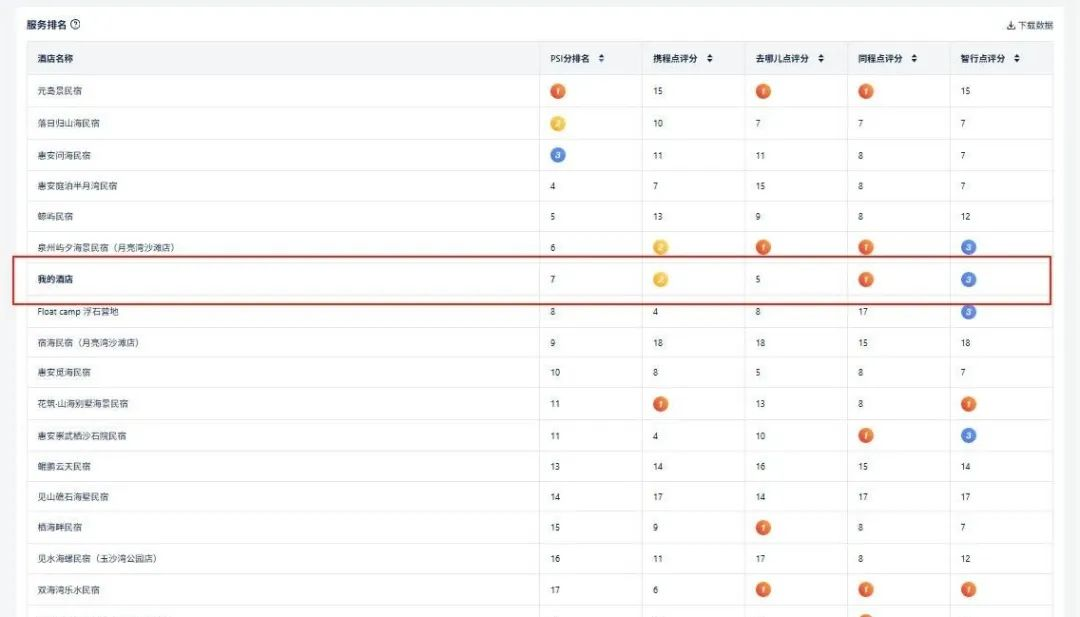1080x617 pixels.
Task: Click 去哪儿点评分 medal in 栖海畔民宿 row
Action: [x=763, y=527]
